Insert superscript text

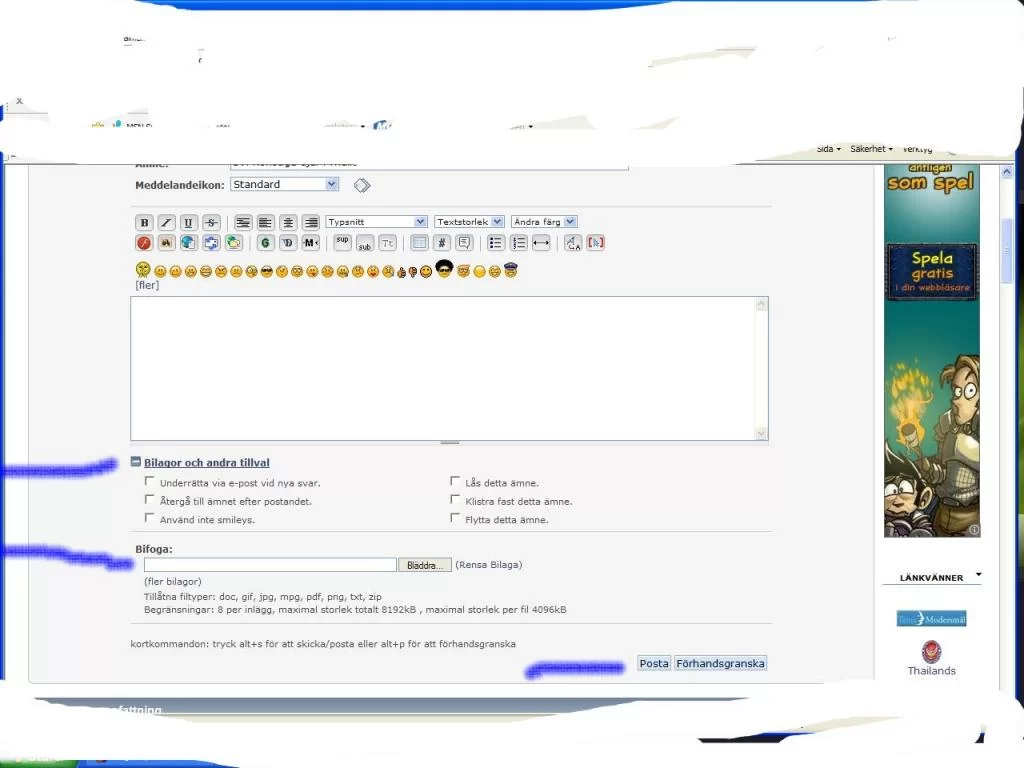coord(341,239)
